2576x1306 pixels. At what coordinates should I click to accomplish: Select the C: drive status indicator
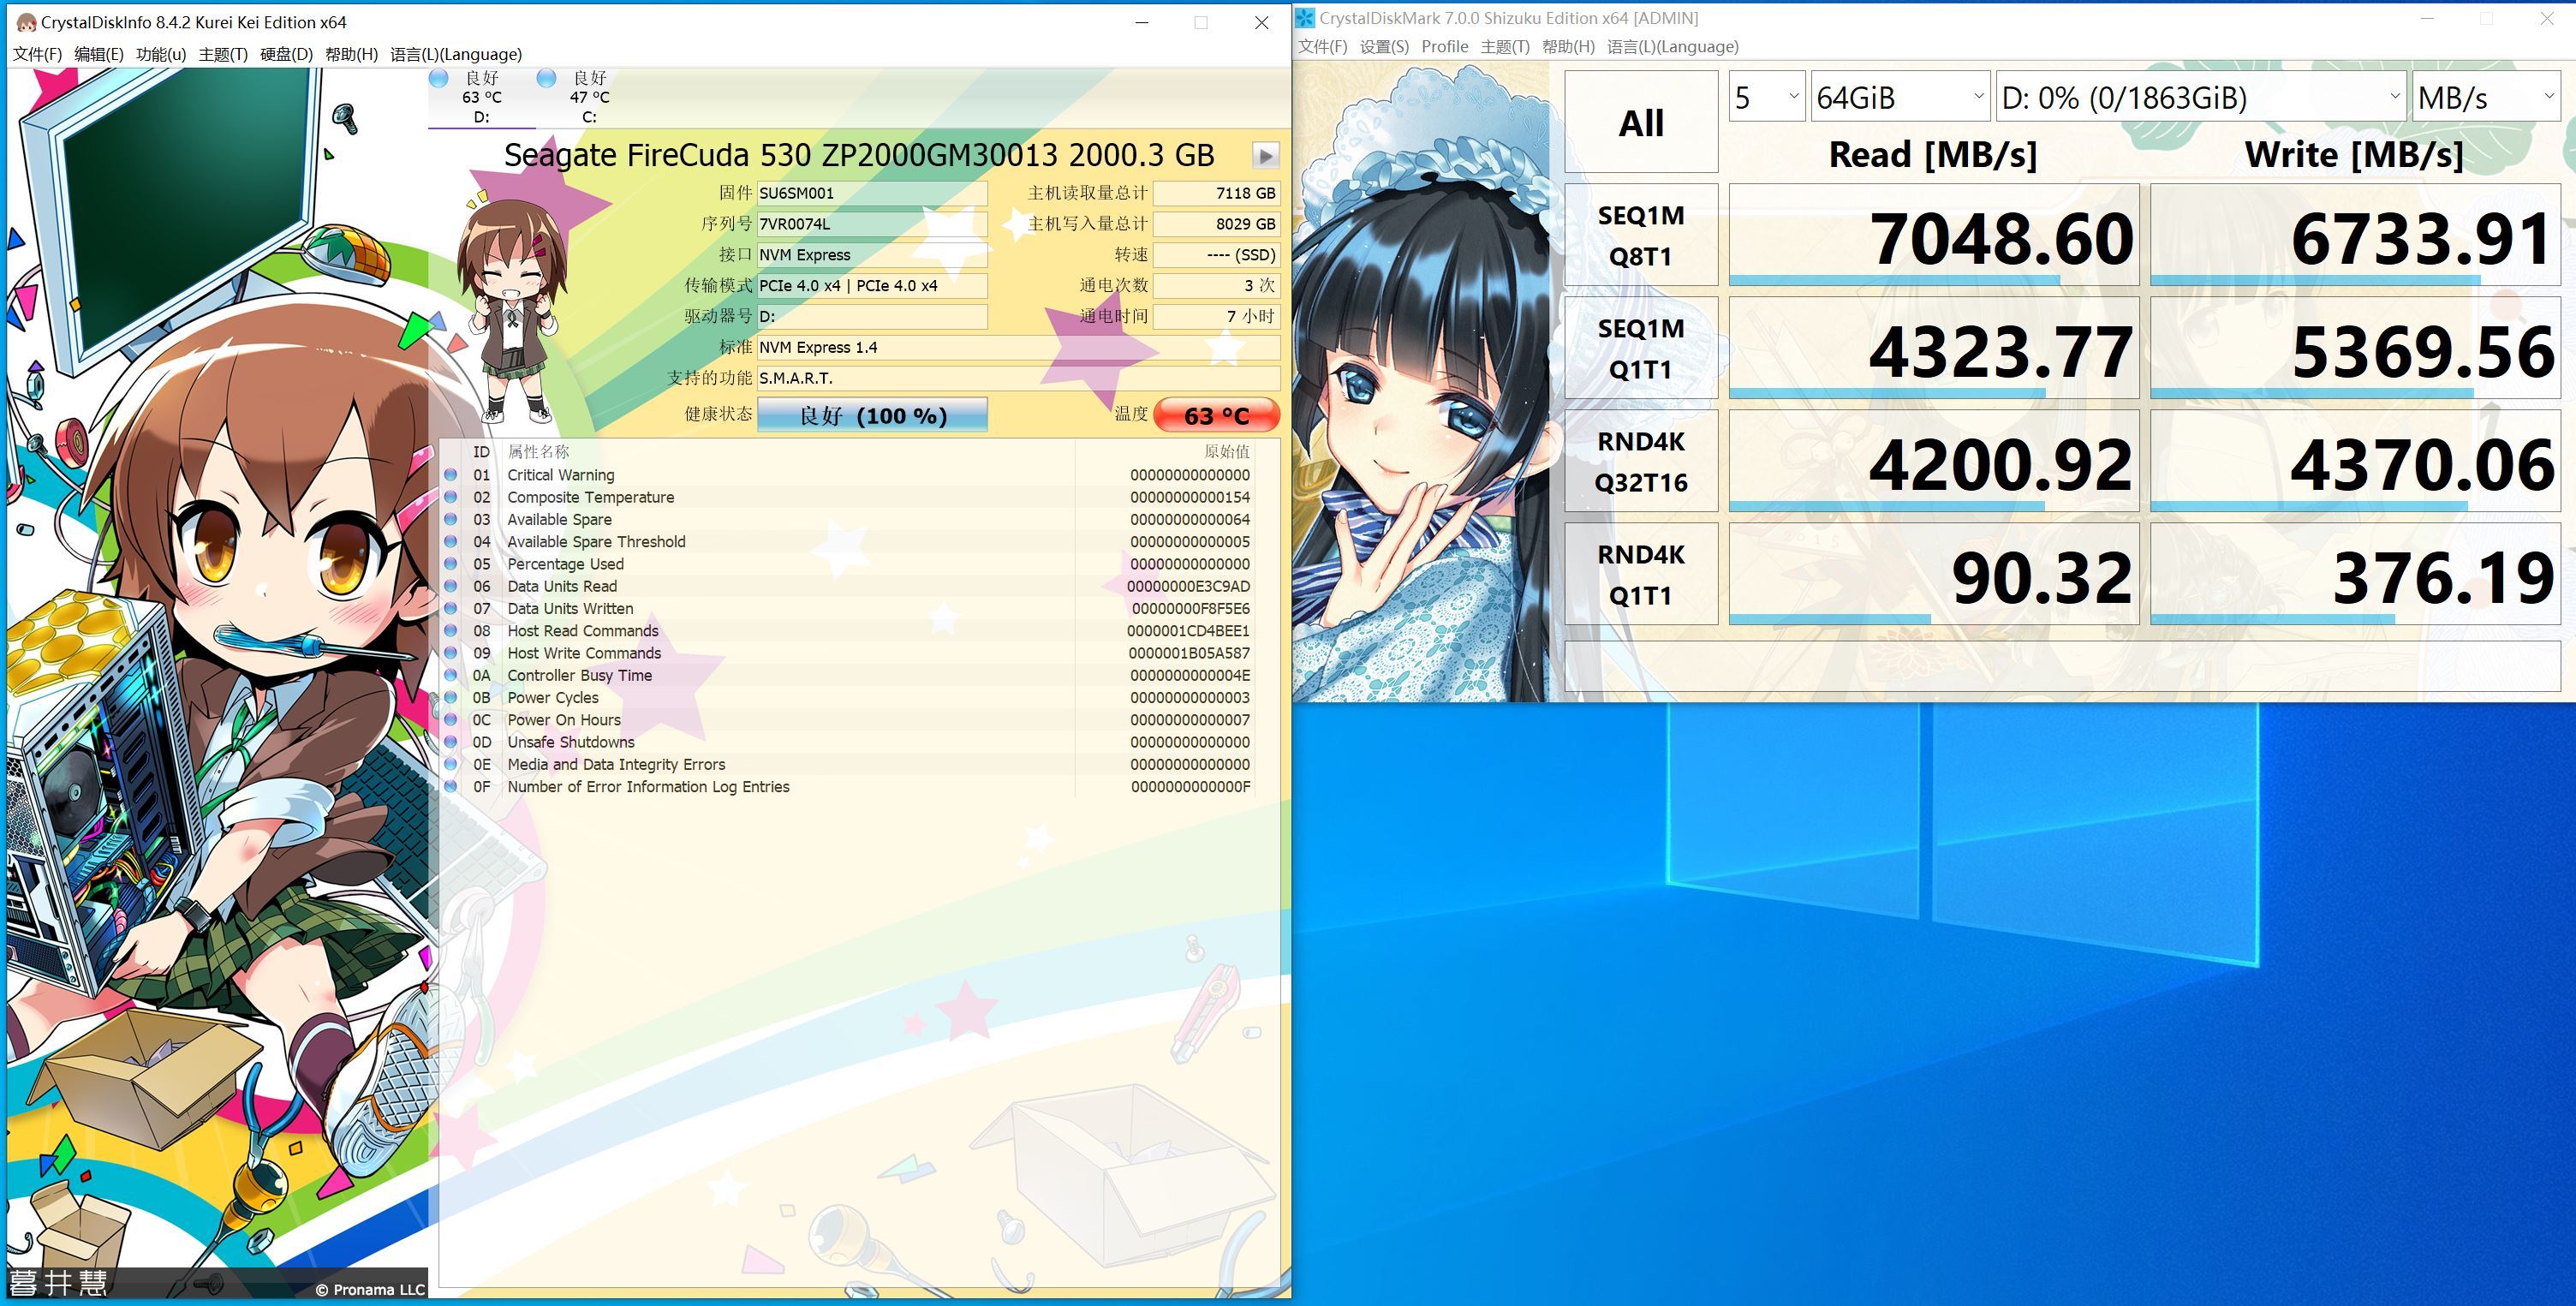click(x=588, y=97)
